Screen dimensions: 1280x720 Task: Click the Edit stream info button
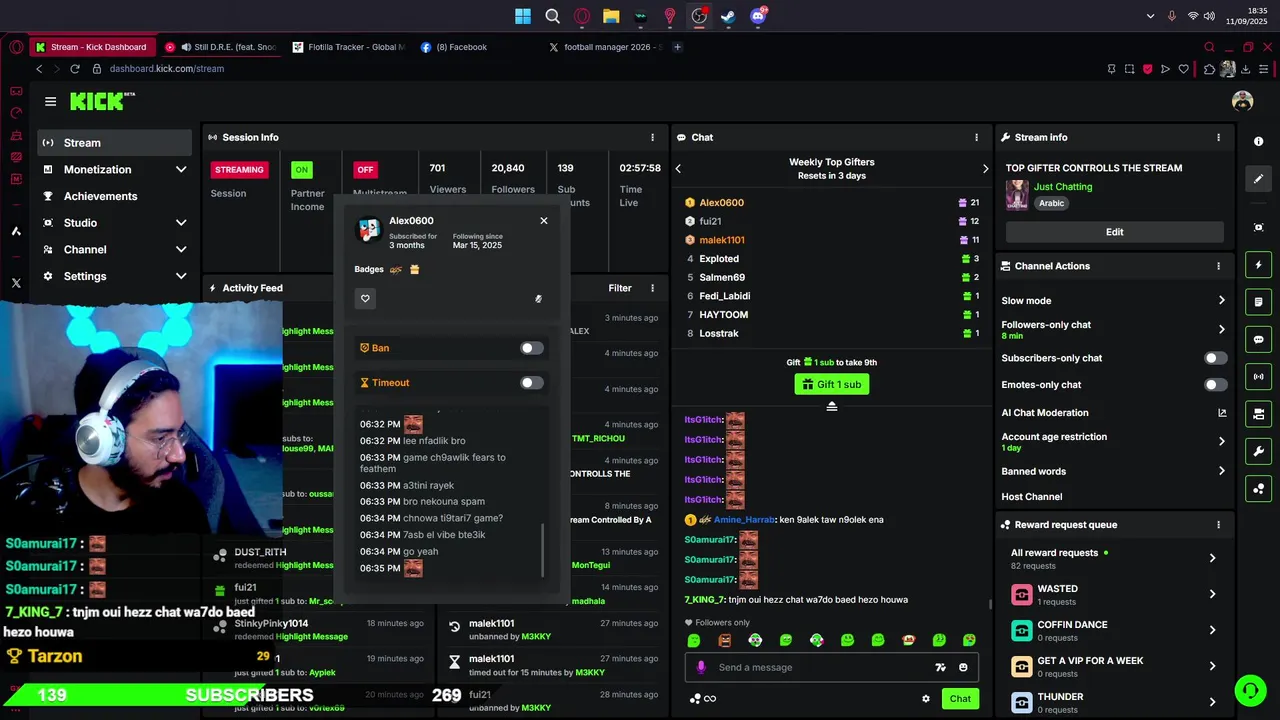(x=1114, y=232)
